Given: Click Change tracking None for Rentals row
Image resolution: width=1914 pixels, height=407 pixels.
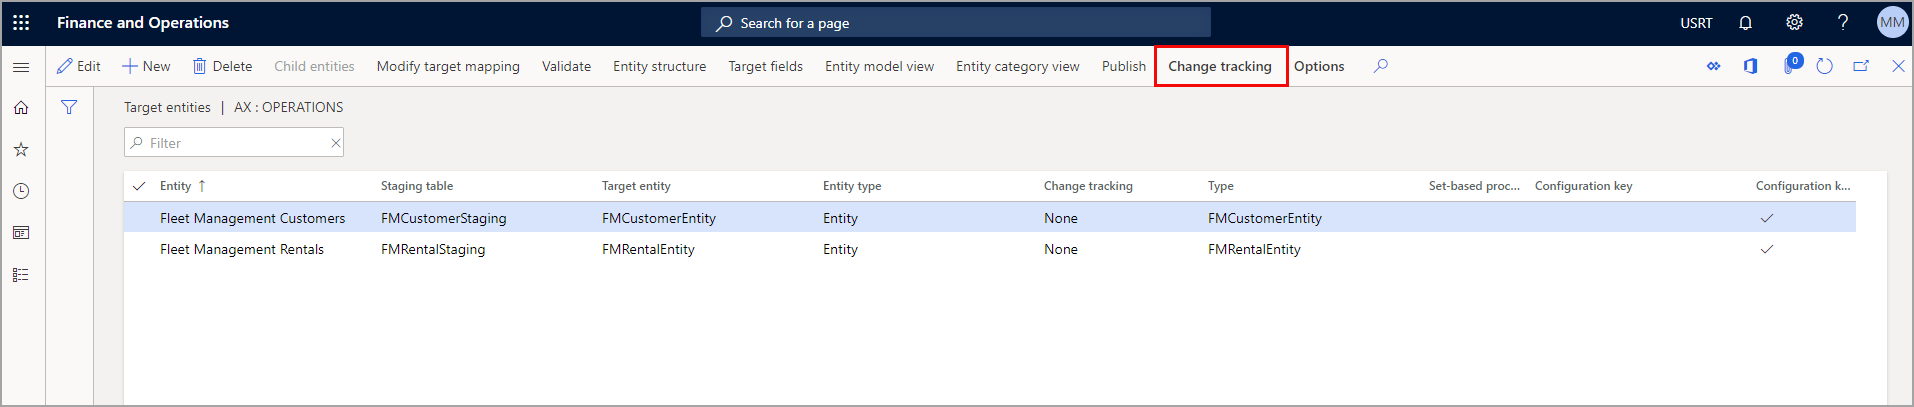Looking at the screenshot, I should (1061, 249).
